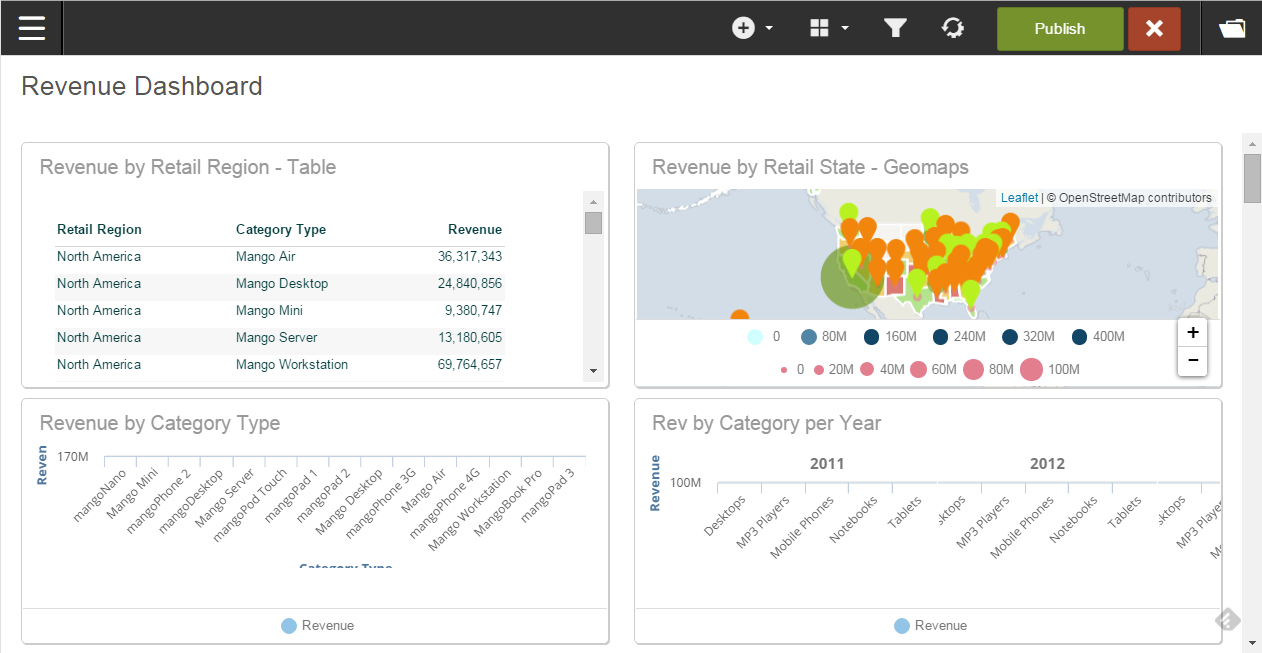Zoom in on the geomap
This screenshot has height=653, width=1262.
pyautogui.click(x=1192, y=333)
